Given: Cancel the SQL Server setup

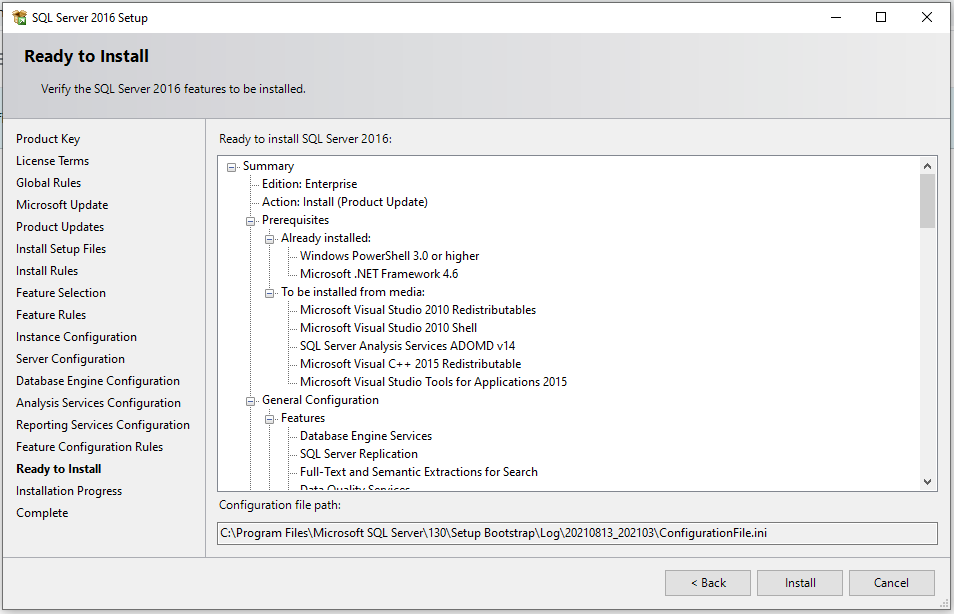Looking at the screenshot, I should tap(891, 583).
